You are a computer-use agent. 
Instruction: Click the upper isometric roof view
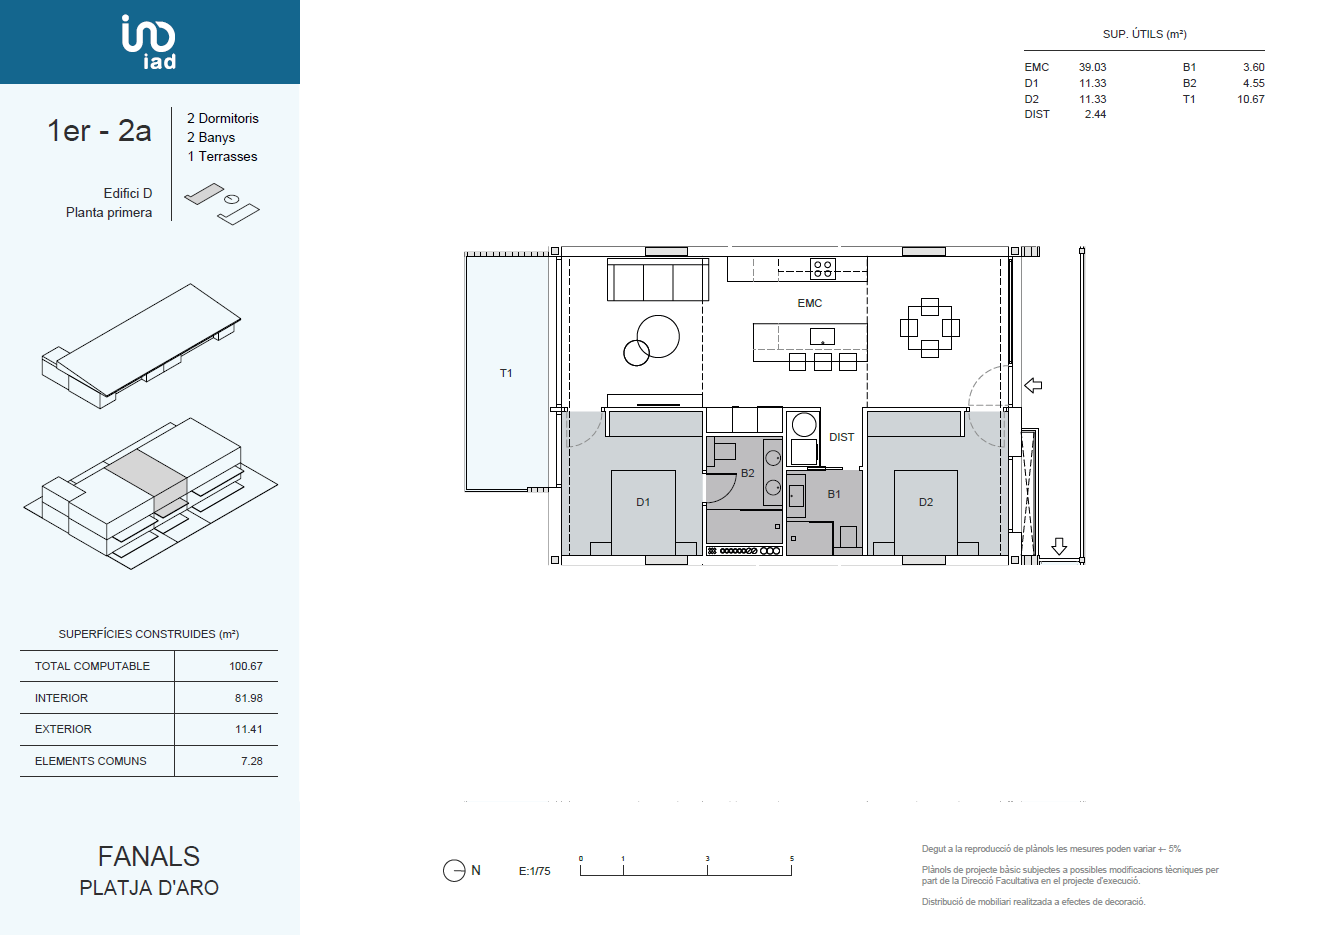click(141, 345)
